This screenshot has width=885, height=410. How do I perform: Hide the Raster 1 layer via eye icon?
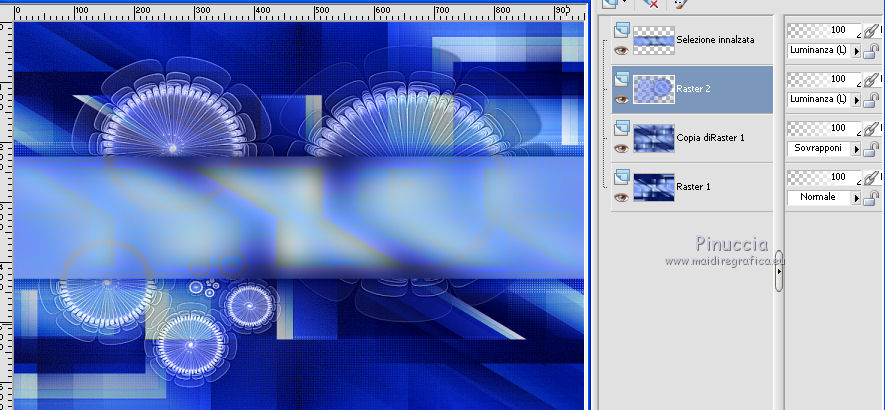tap(621, 197)
